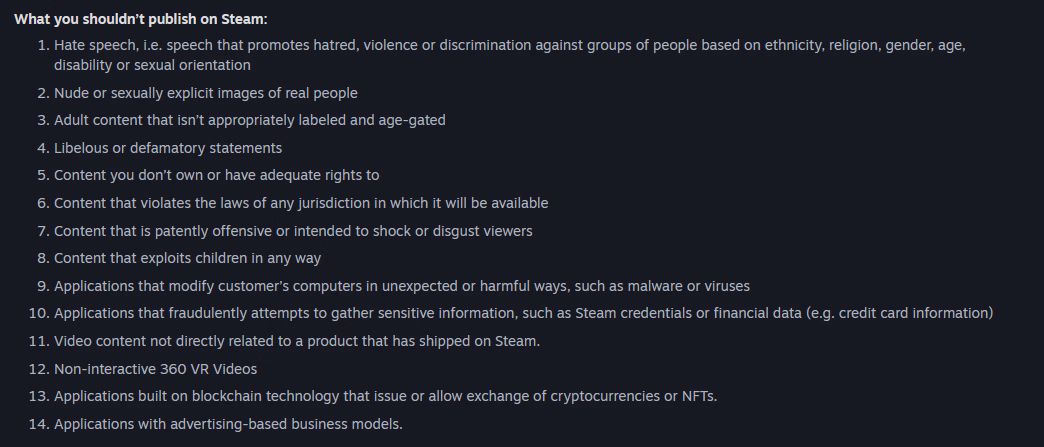Screen dimensions: 1044x447
Task: Click the nude or sexually explicit images rule
Action: [205, 93]
